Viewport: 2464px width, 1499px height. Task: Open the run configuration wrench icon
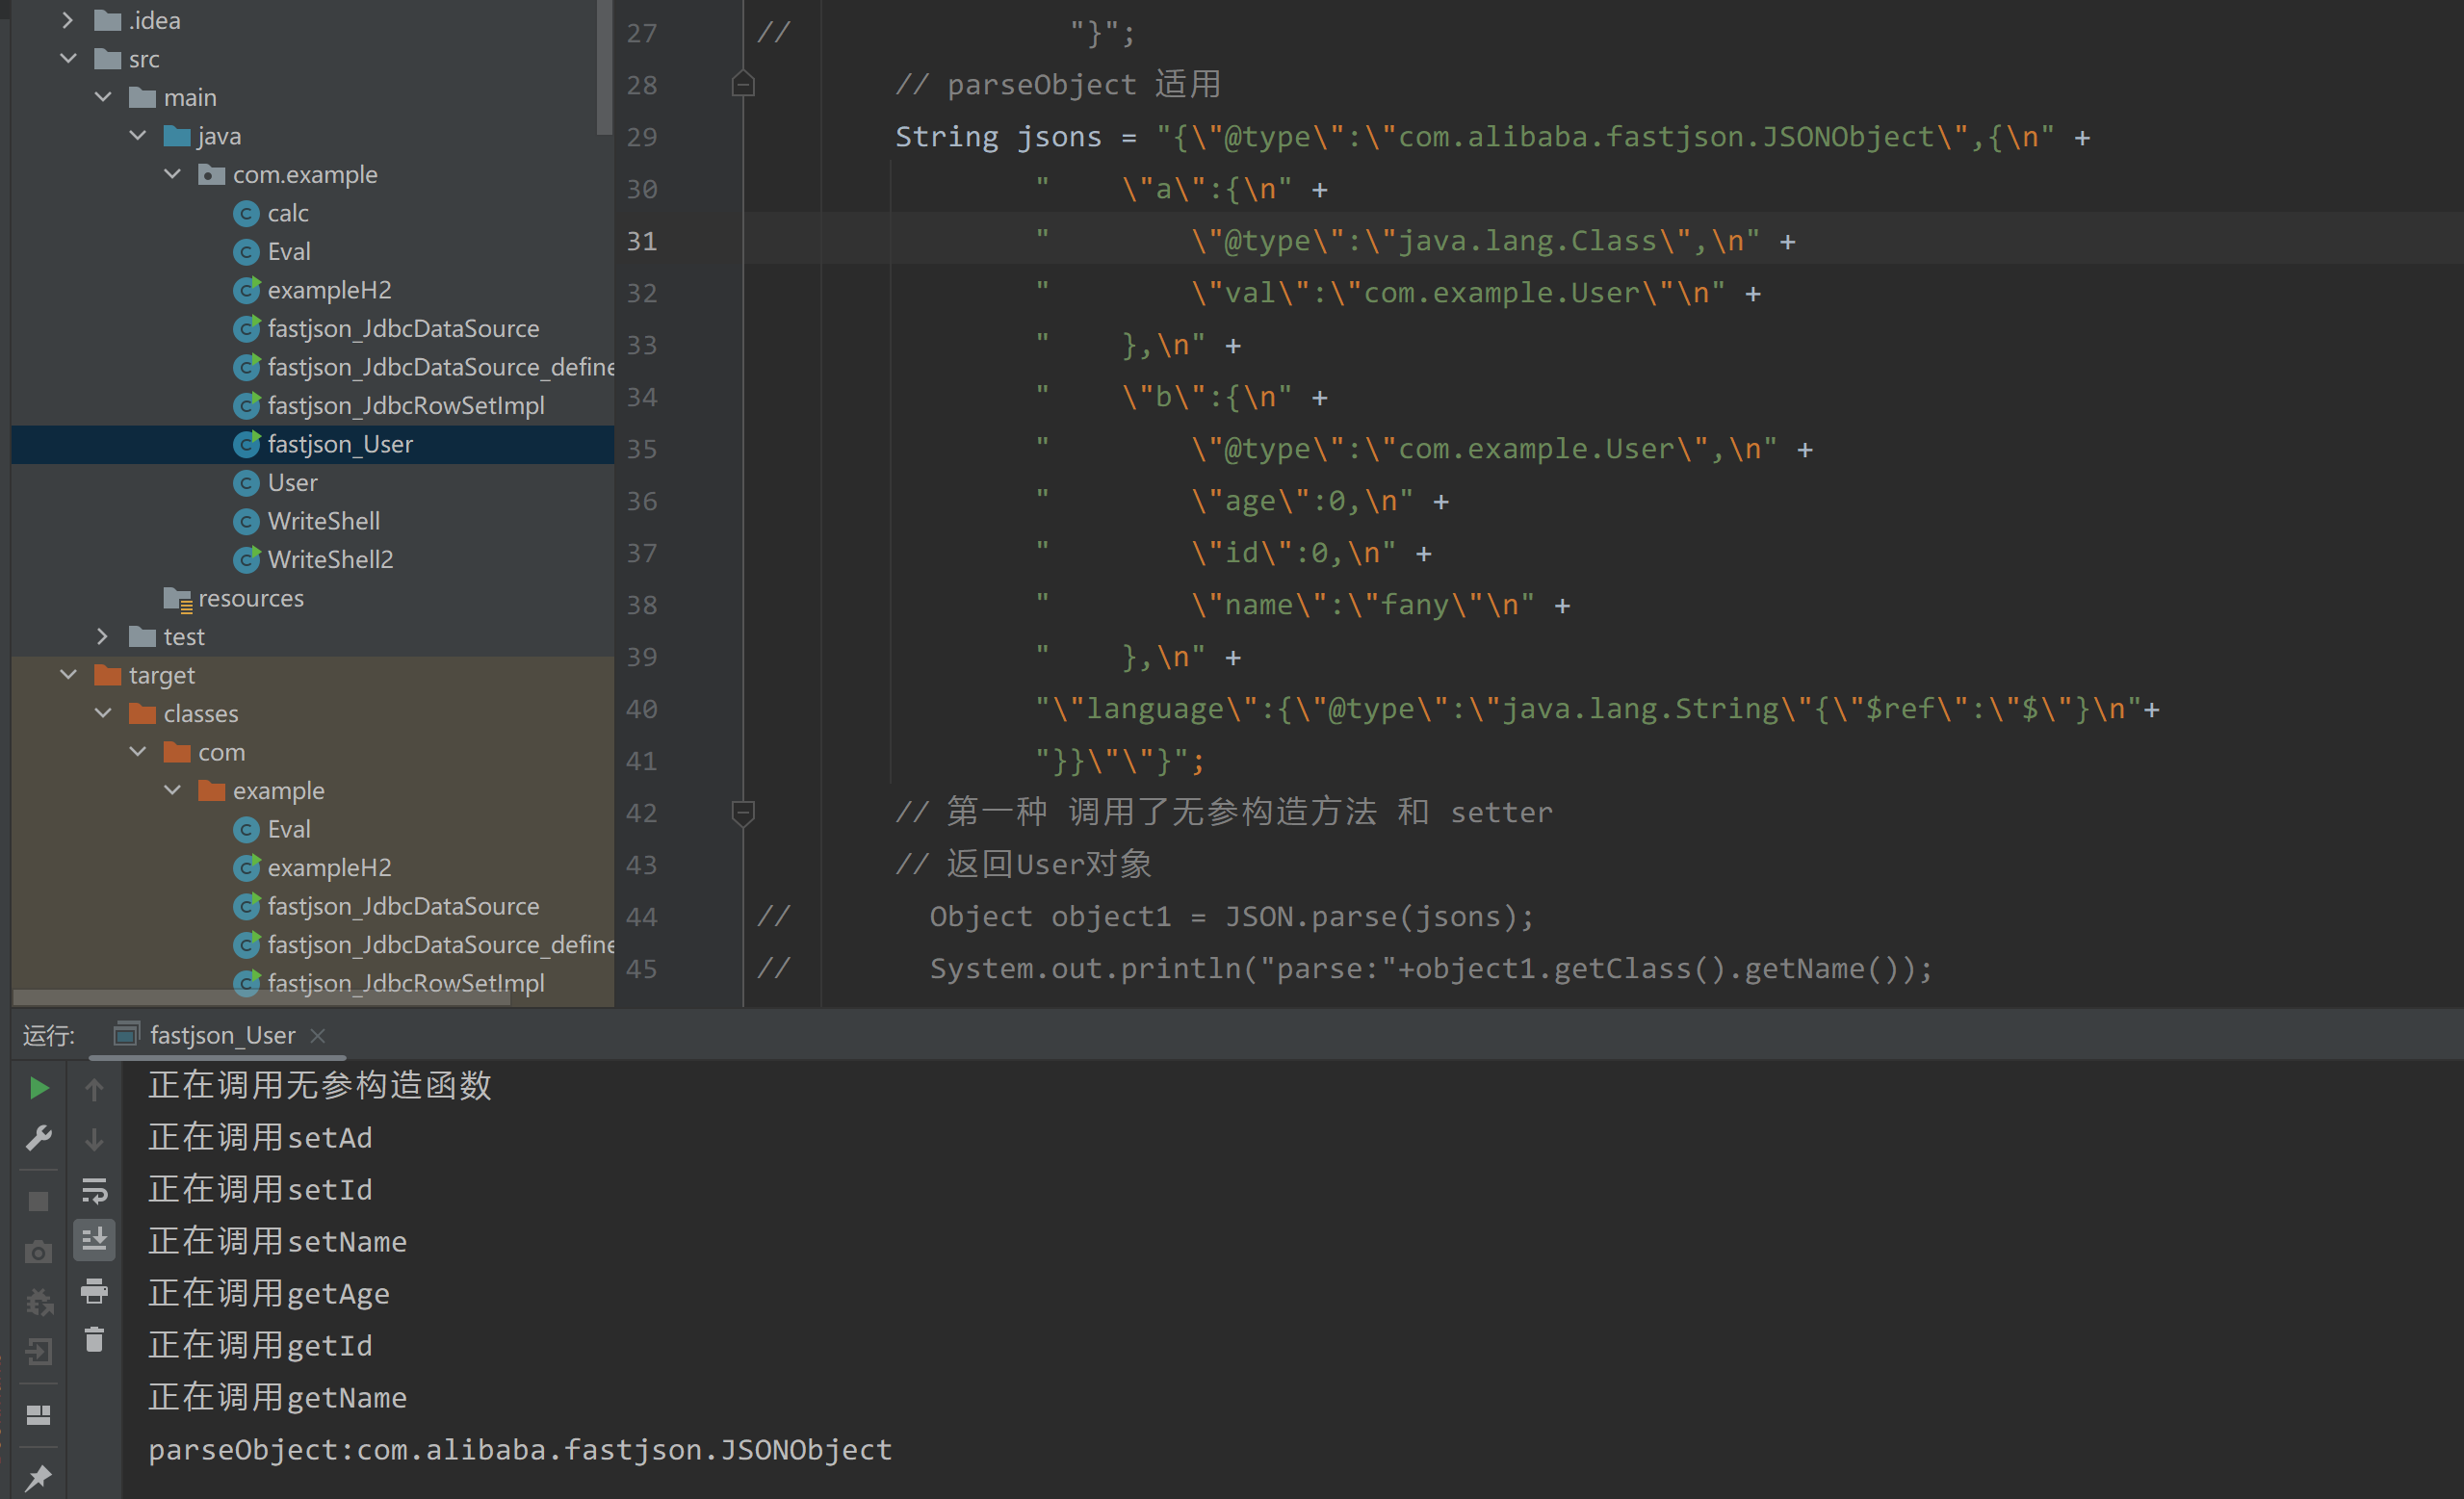point(38,1137)
